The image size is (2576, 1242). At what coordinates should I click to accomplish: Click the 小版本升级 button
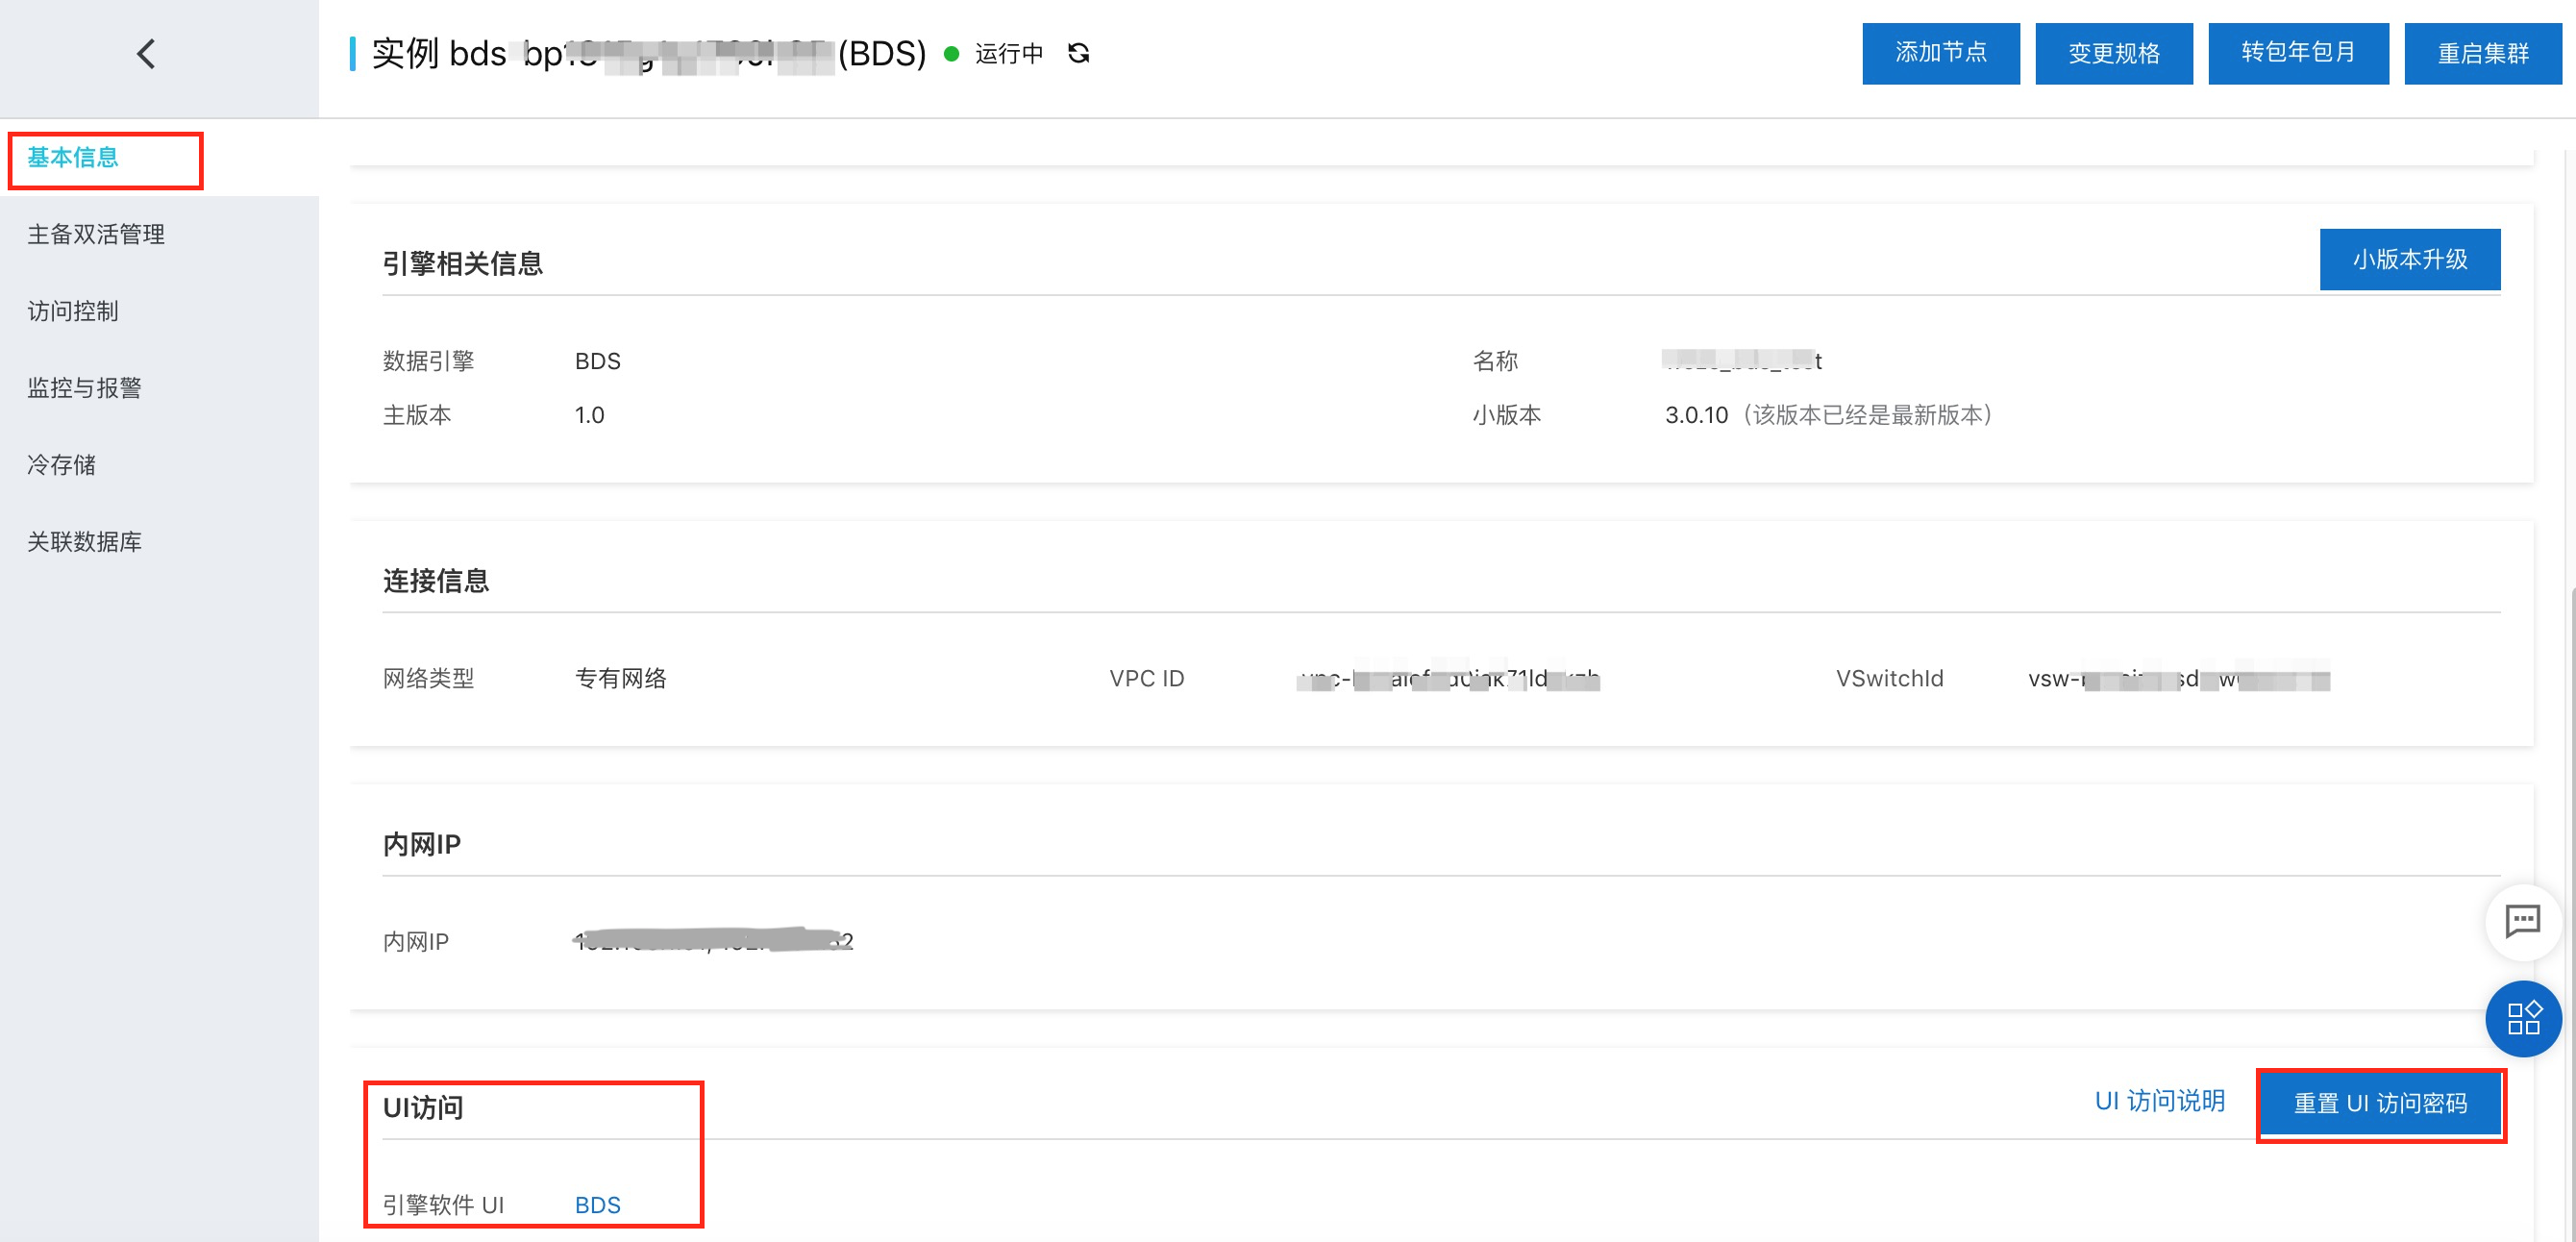(2409, 259)
